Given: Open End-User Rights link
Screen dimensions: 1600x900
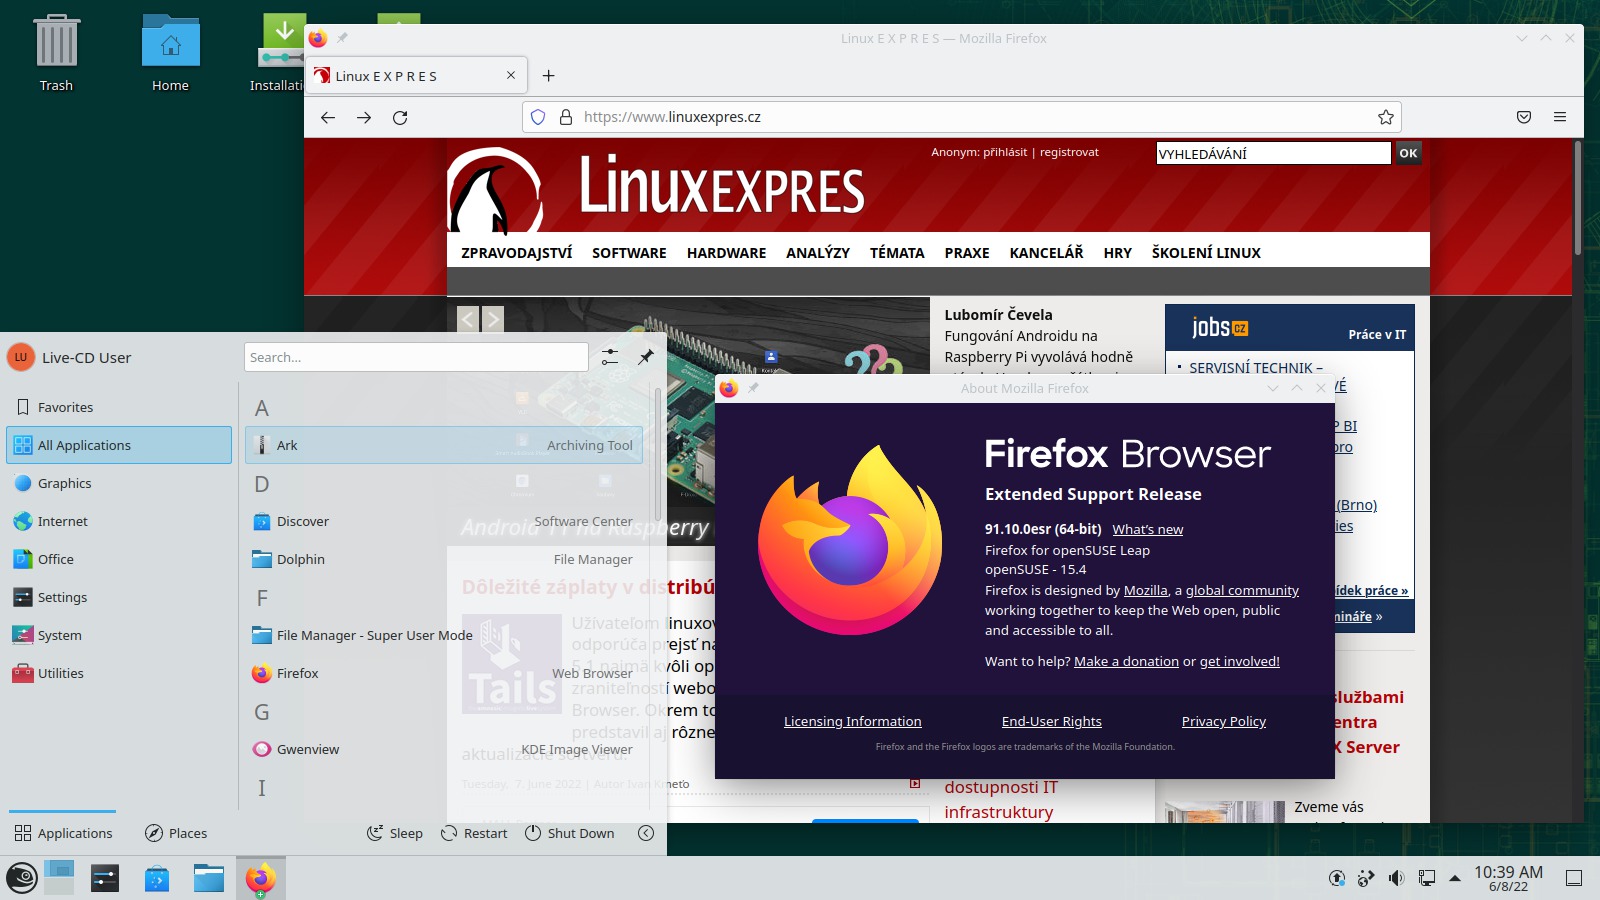Looking at the screenshot, I should (x=1051, y=721).
